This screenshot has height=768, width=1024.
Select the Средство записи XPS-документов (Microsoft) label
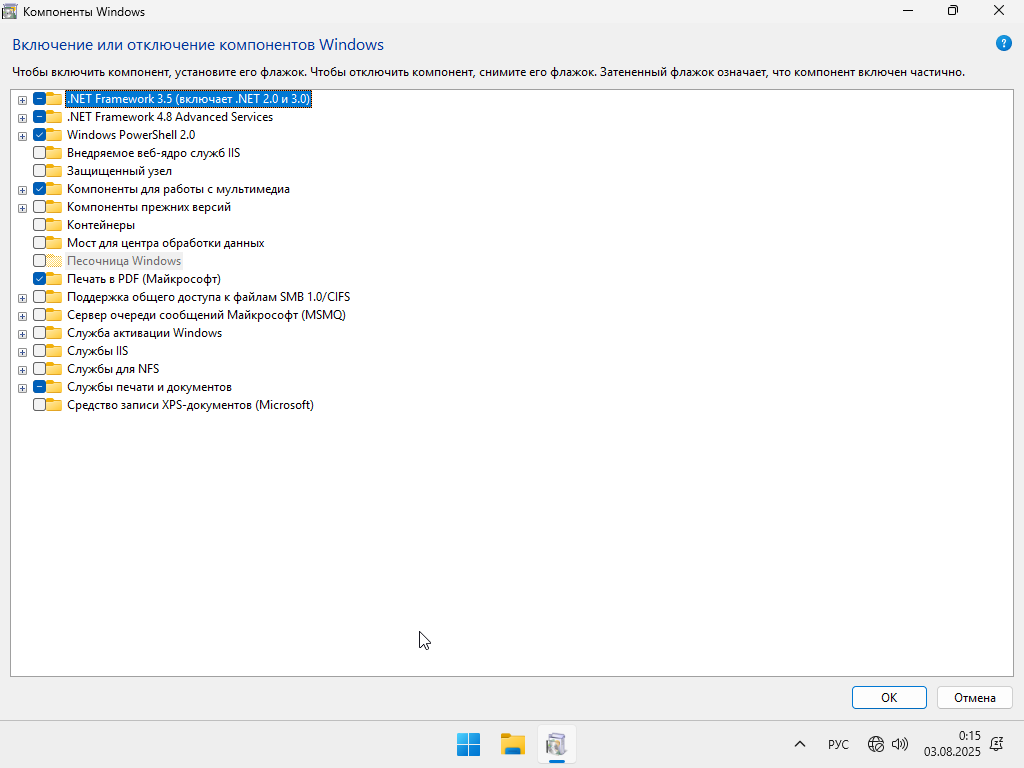click(190, 405)
